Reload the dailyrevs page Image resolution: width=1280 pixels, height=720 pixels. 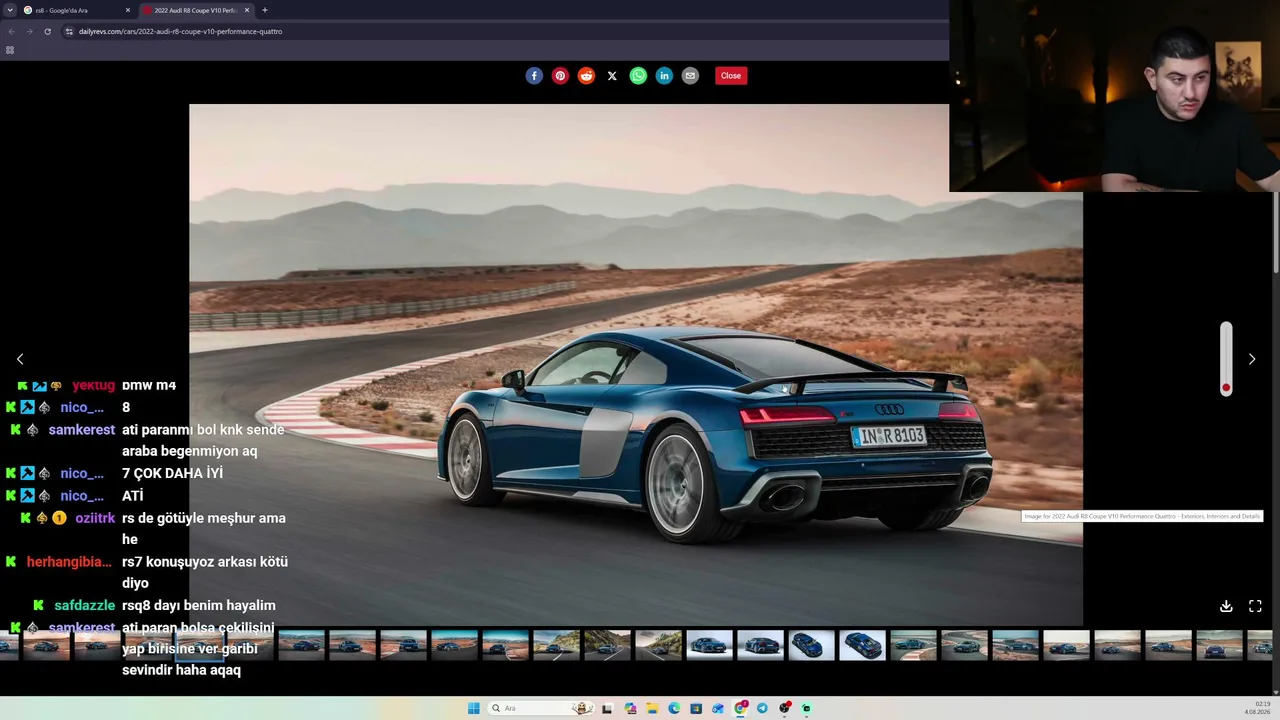click(47, 31)
